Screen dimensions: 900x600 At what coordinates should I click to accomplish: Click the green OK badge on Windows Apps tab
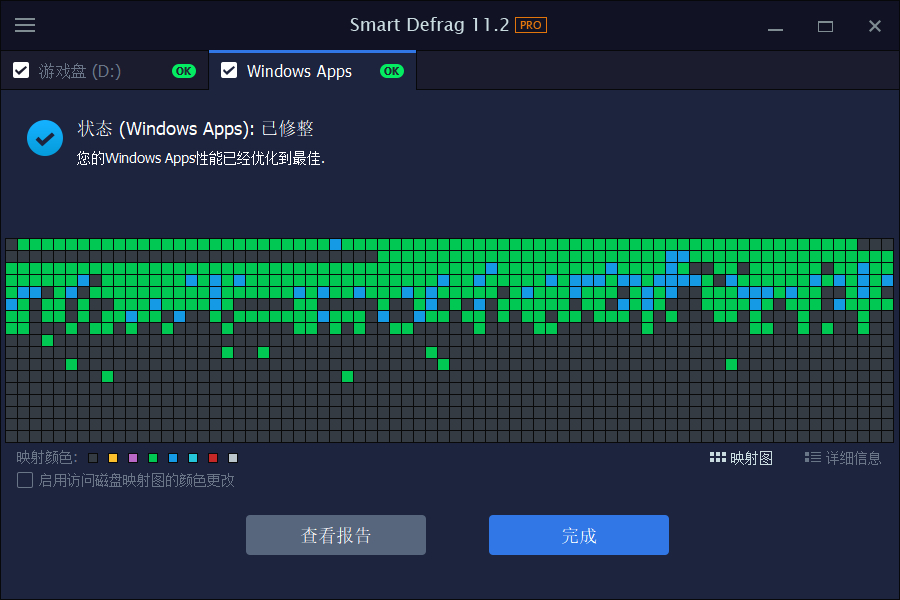[391, 71]
